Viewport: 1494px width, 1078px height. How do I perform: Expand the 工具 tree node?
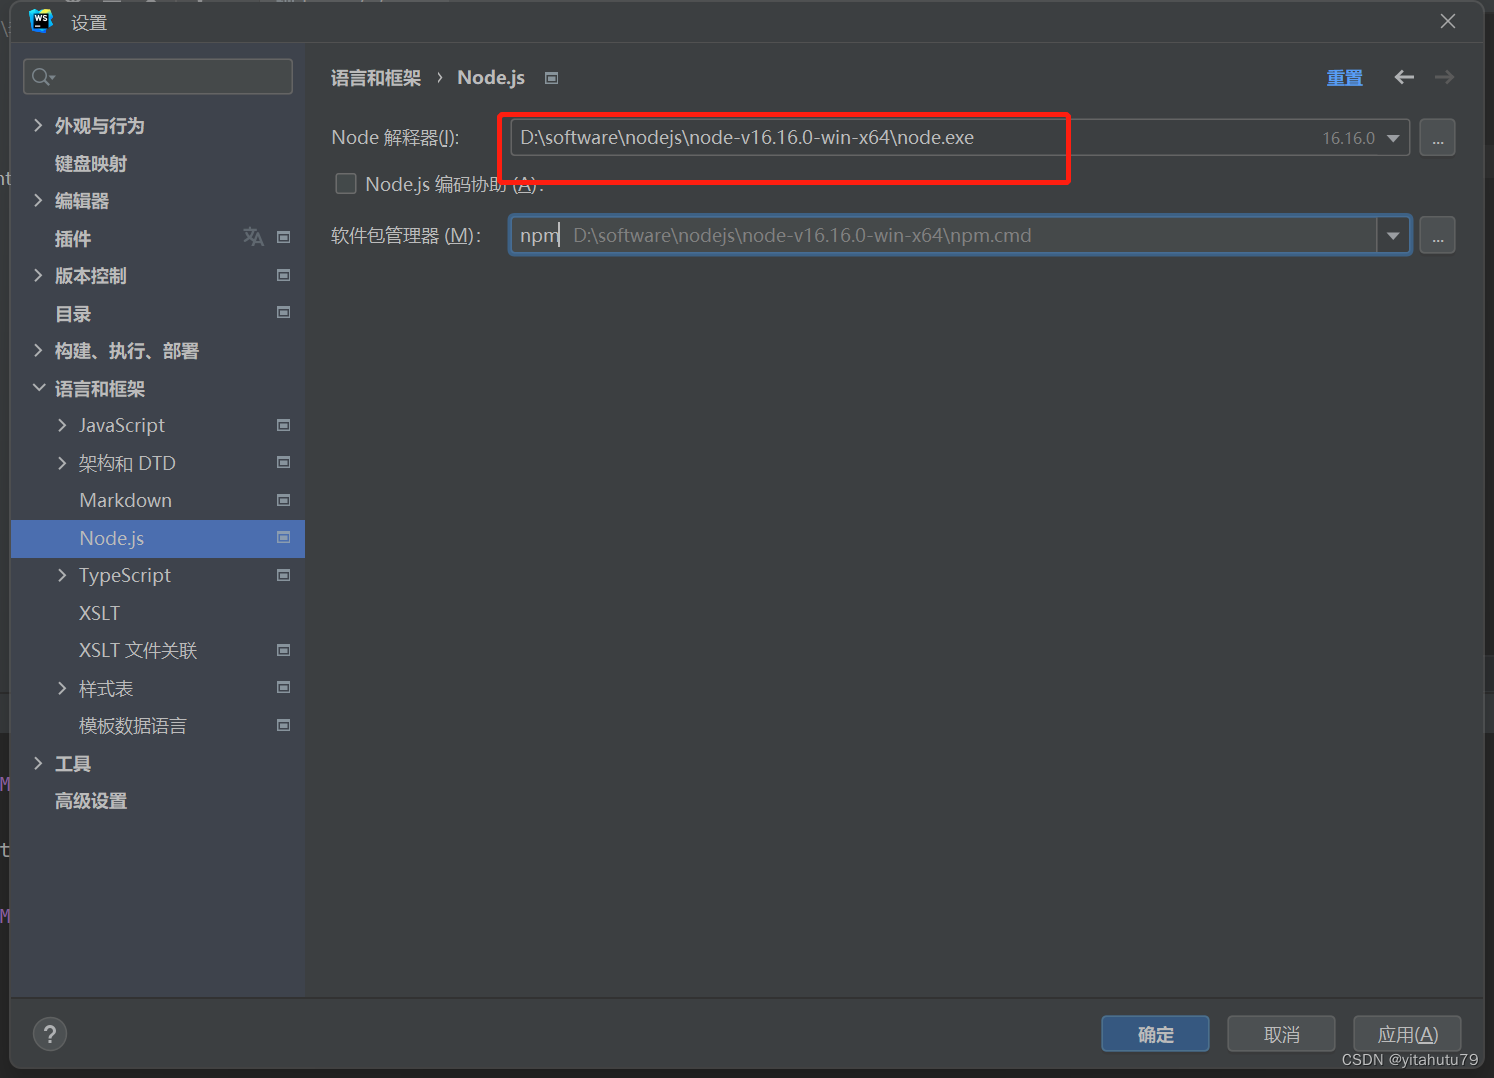point(38,763)
